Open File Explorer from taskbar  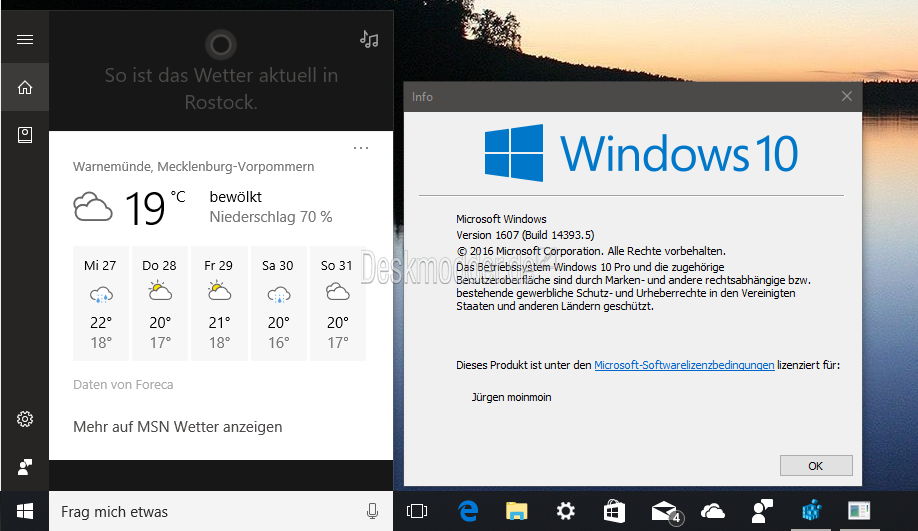tap(516, 511)
